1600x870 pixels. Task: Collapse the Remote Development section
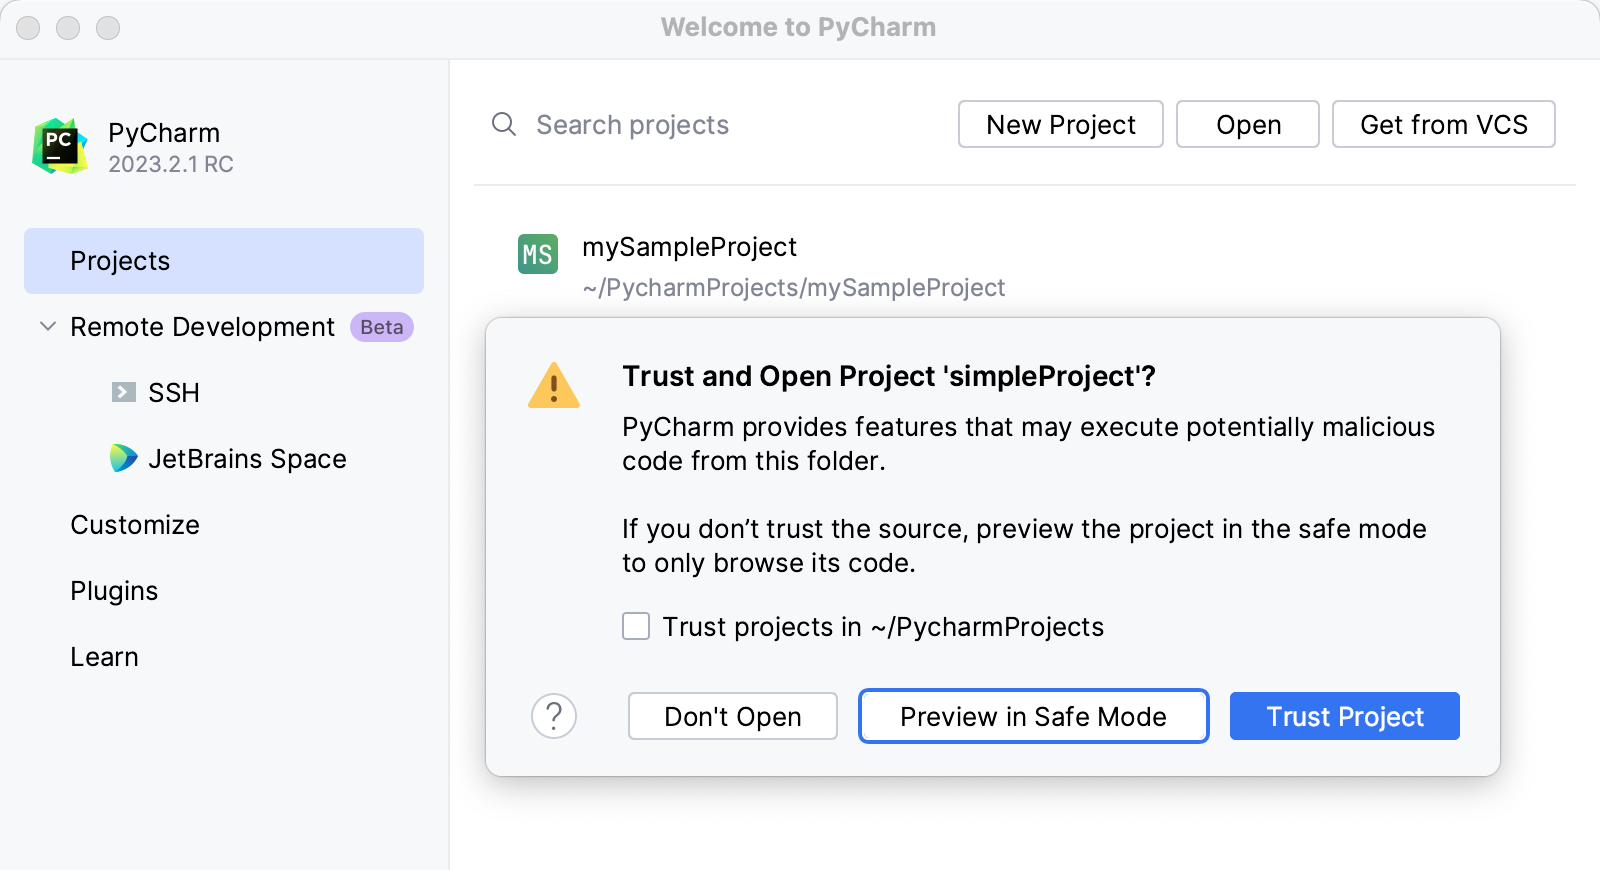click(46, 326)
